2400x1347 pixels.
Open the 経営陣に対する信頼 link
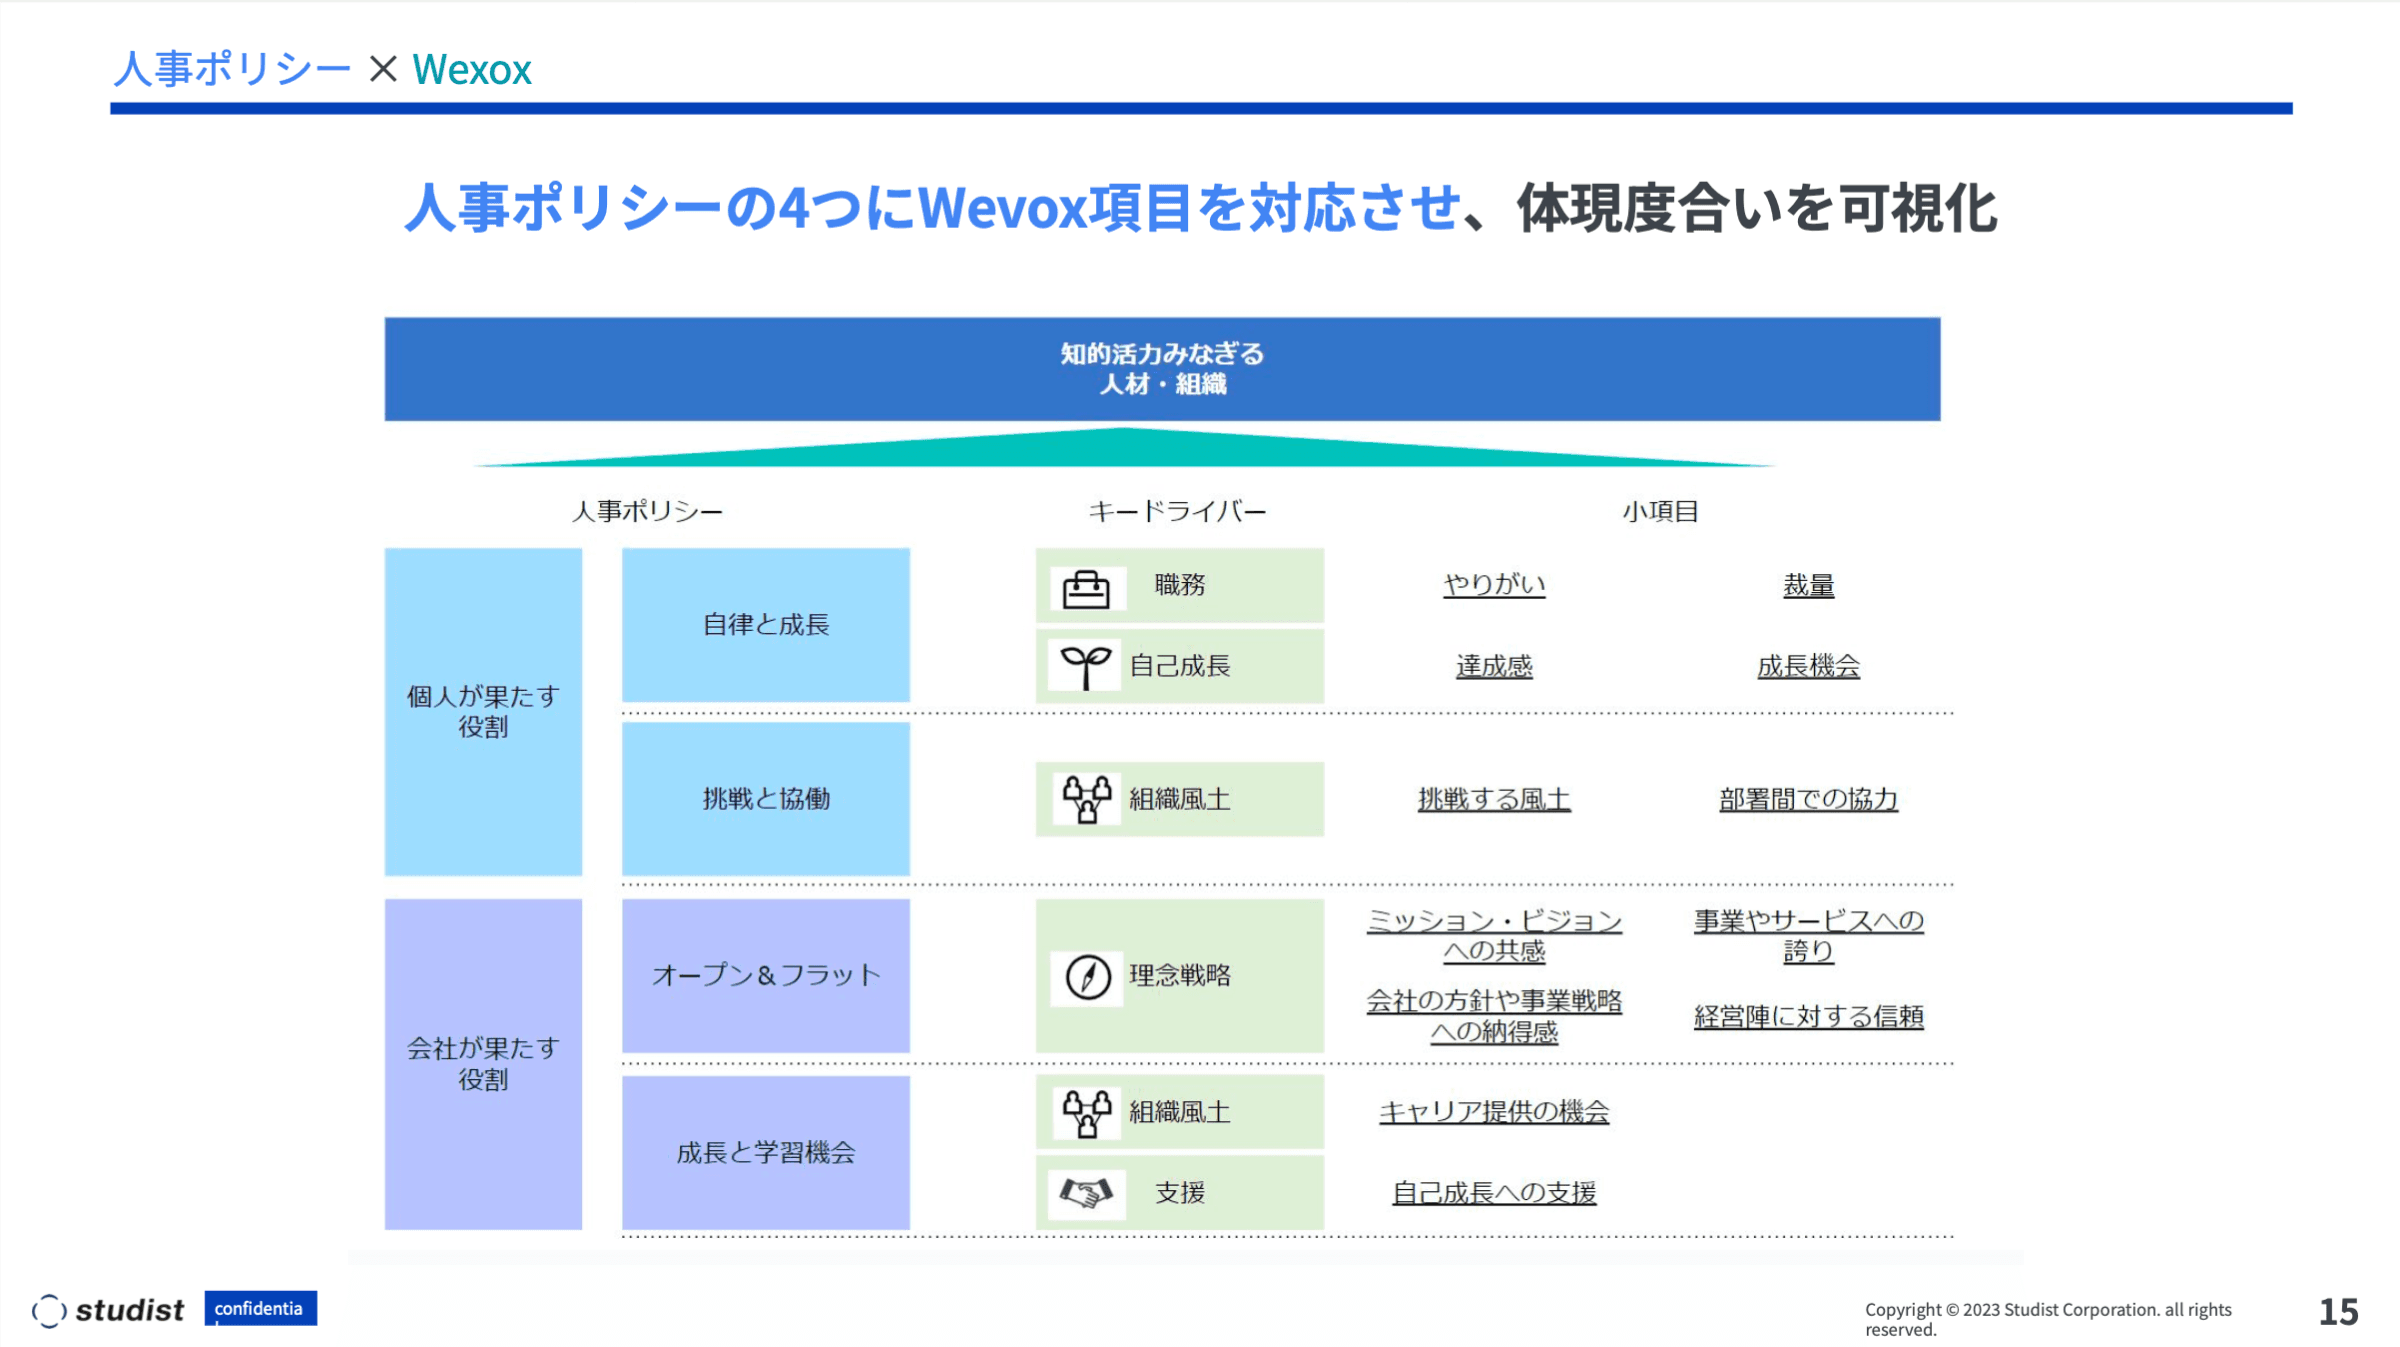pos(1808,1017)
